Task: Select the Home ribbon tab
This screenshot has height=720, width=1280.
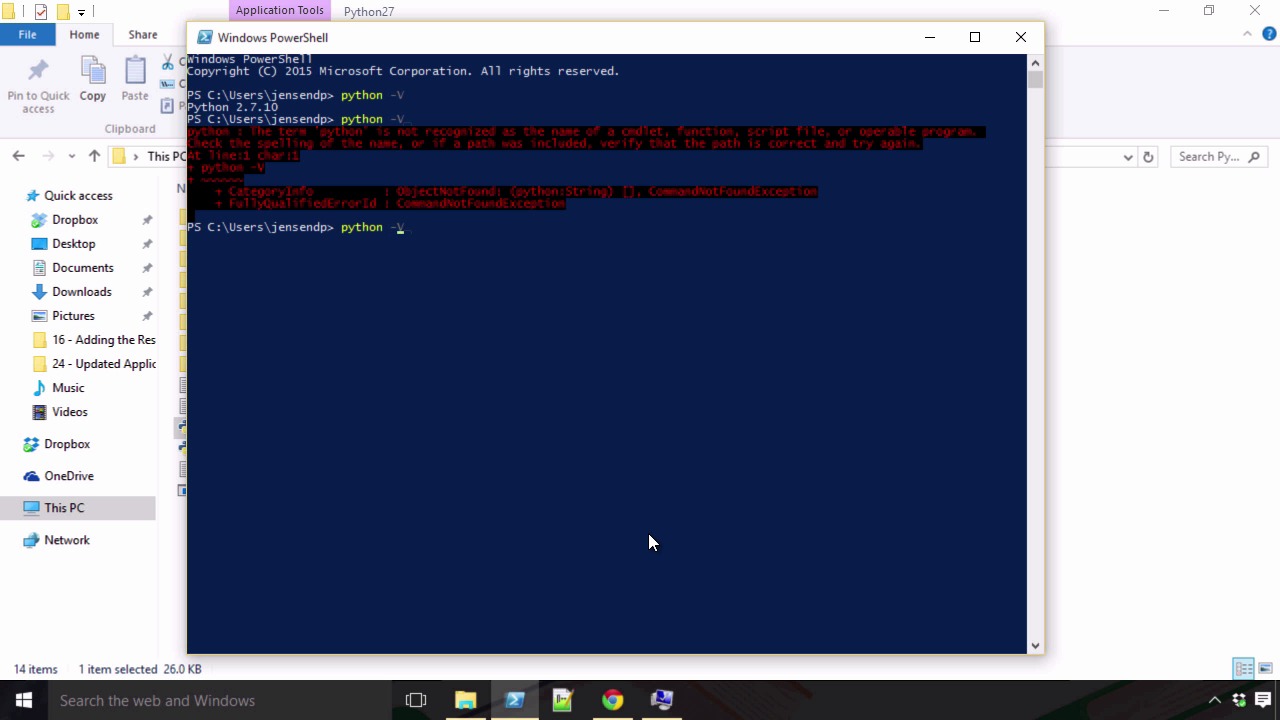Action: (84, 34)
